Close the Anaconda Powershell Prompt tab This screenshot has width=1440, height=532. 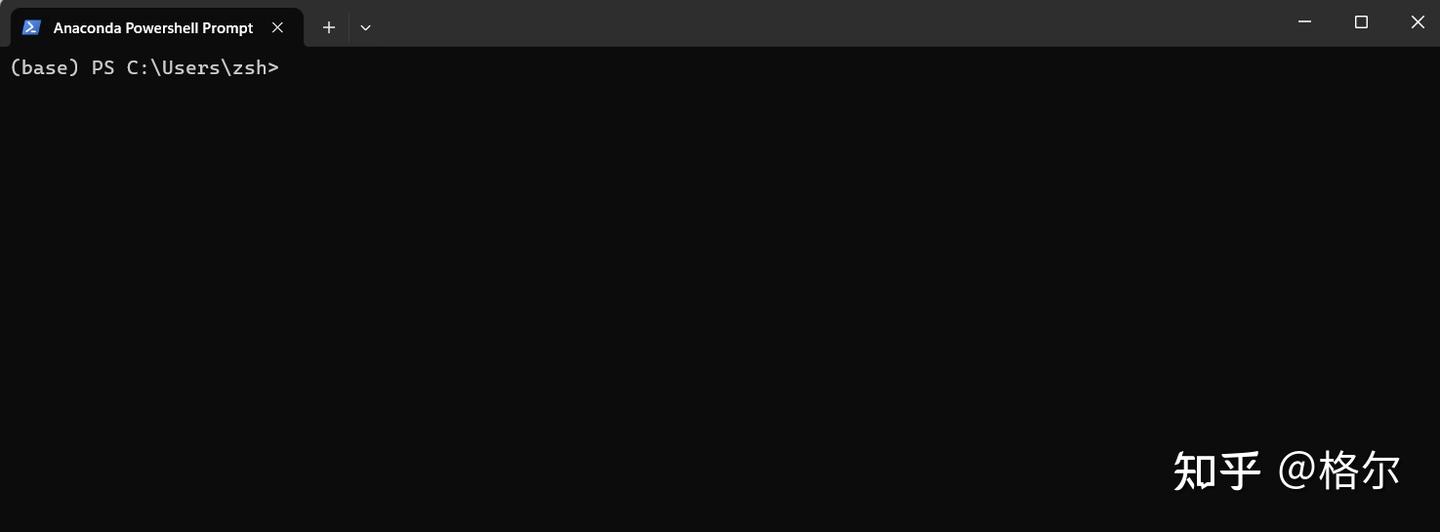(x=278, y=27)
